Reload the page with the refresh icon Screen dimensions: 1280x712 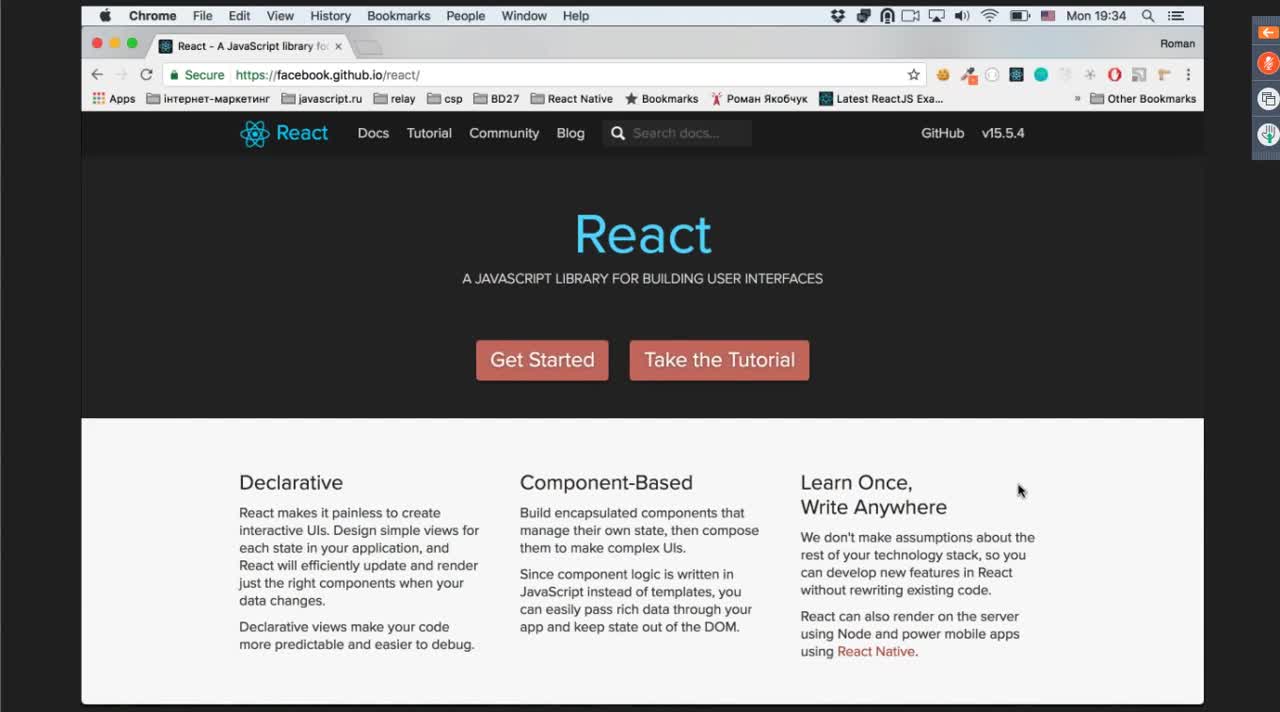pos(146,75)
